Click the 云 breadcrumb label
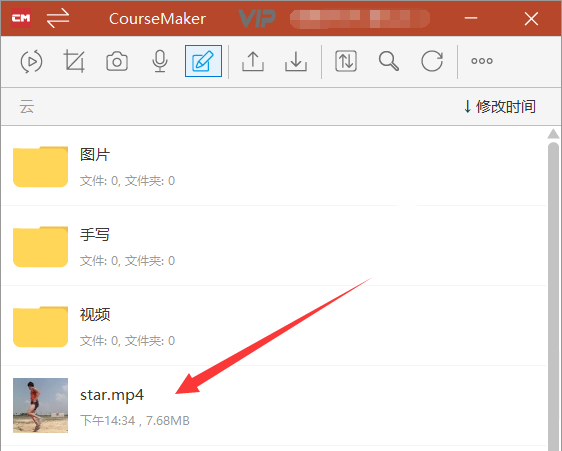The height and width of the screenshot is (451, 562). [x=27, y=107]
